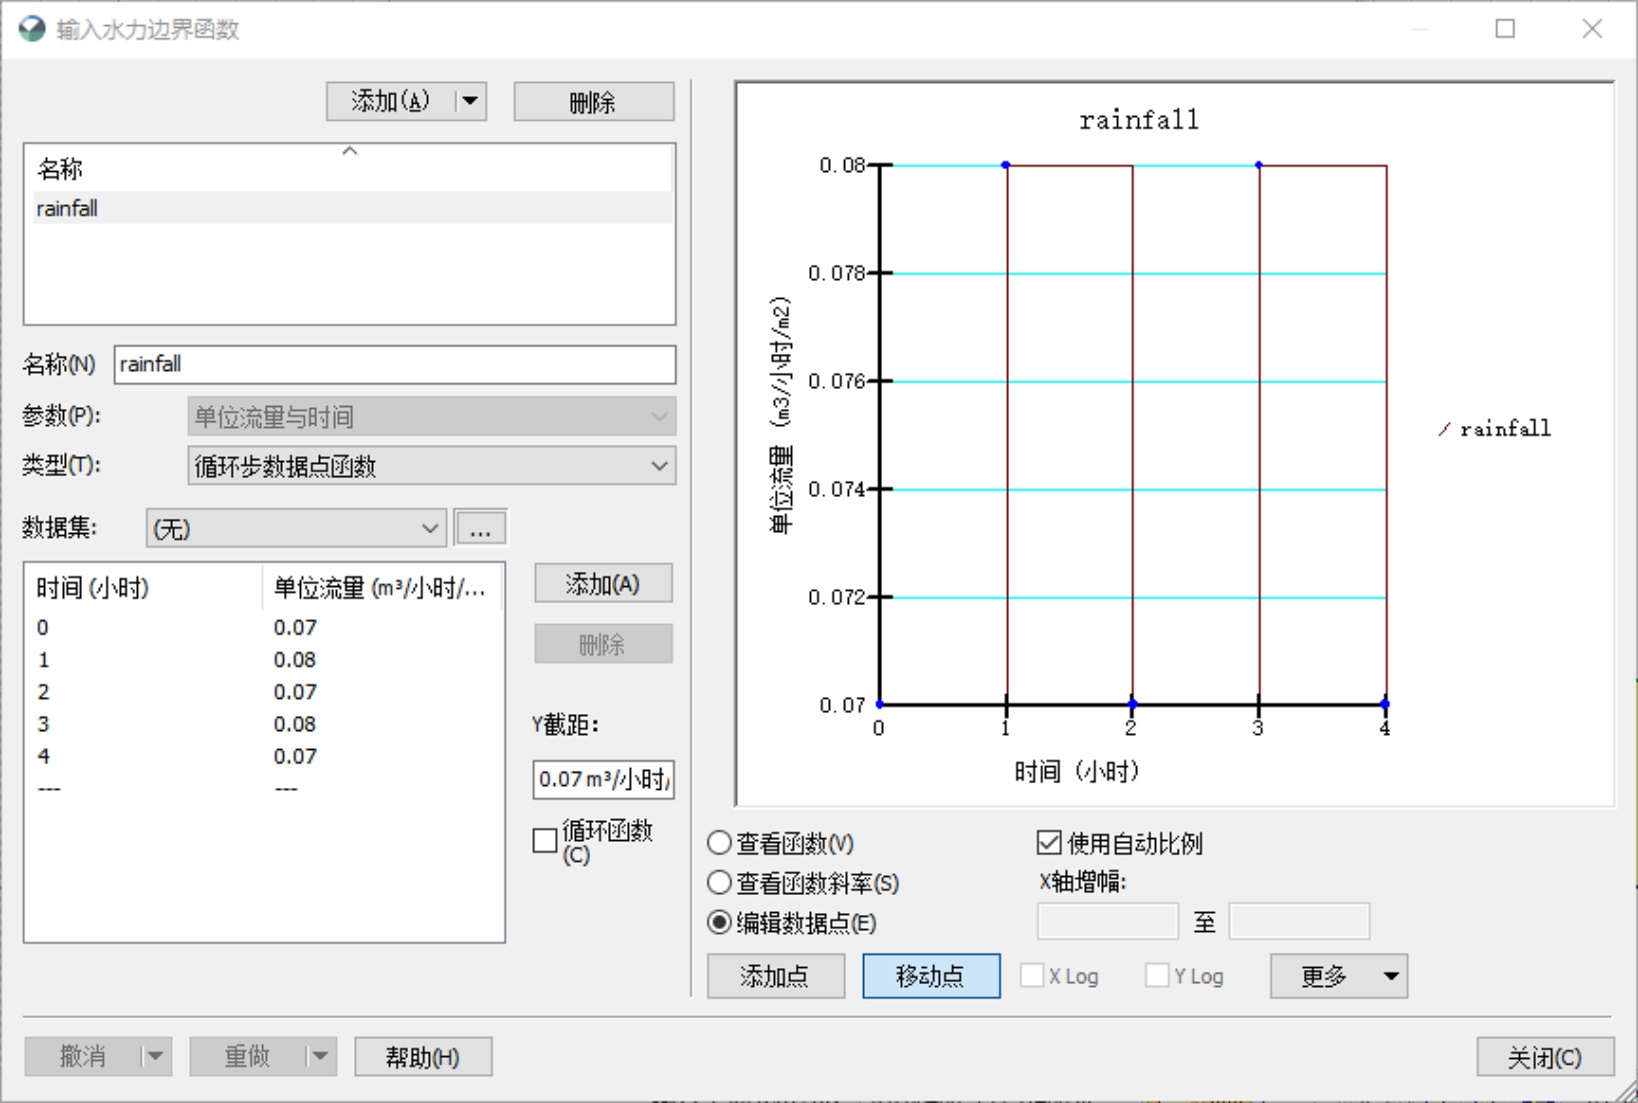Click the application icon in the title bar
1638x1103 pixels.
coord(32,29)
